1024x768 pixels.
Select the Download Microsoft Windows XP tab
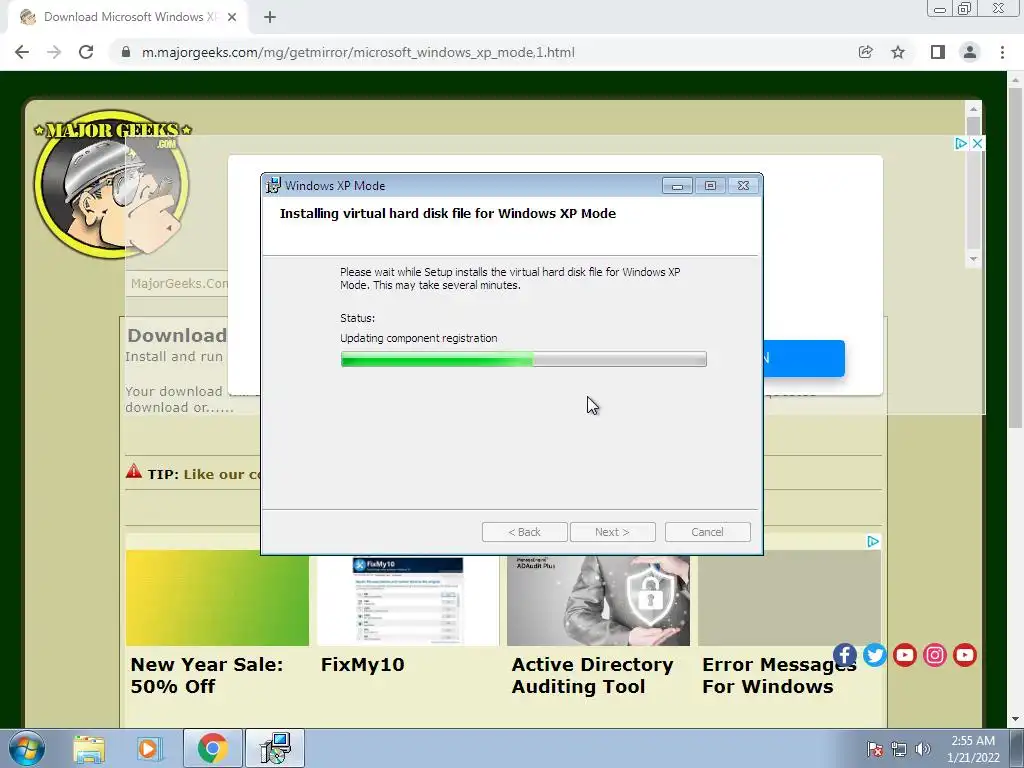coord(127,17)
